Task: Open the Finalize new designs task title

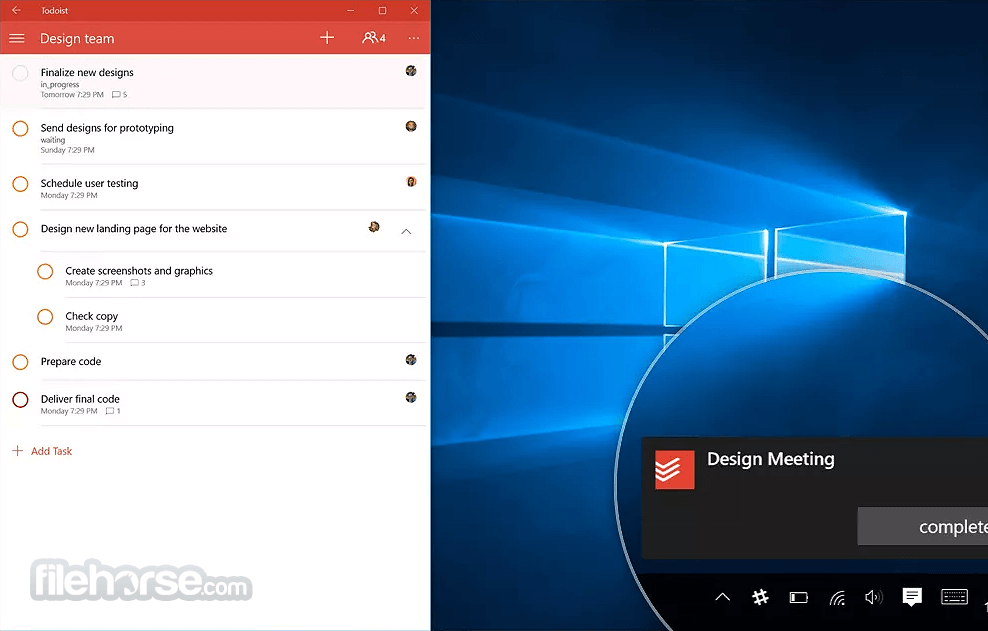Action: (x=87, y=72)
